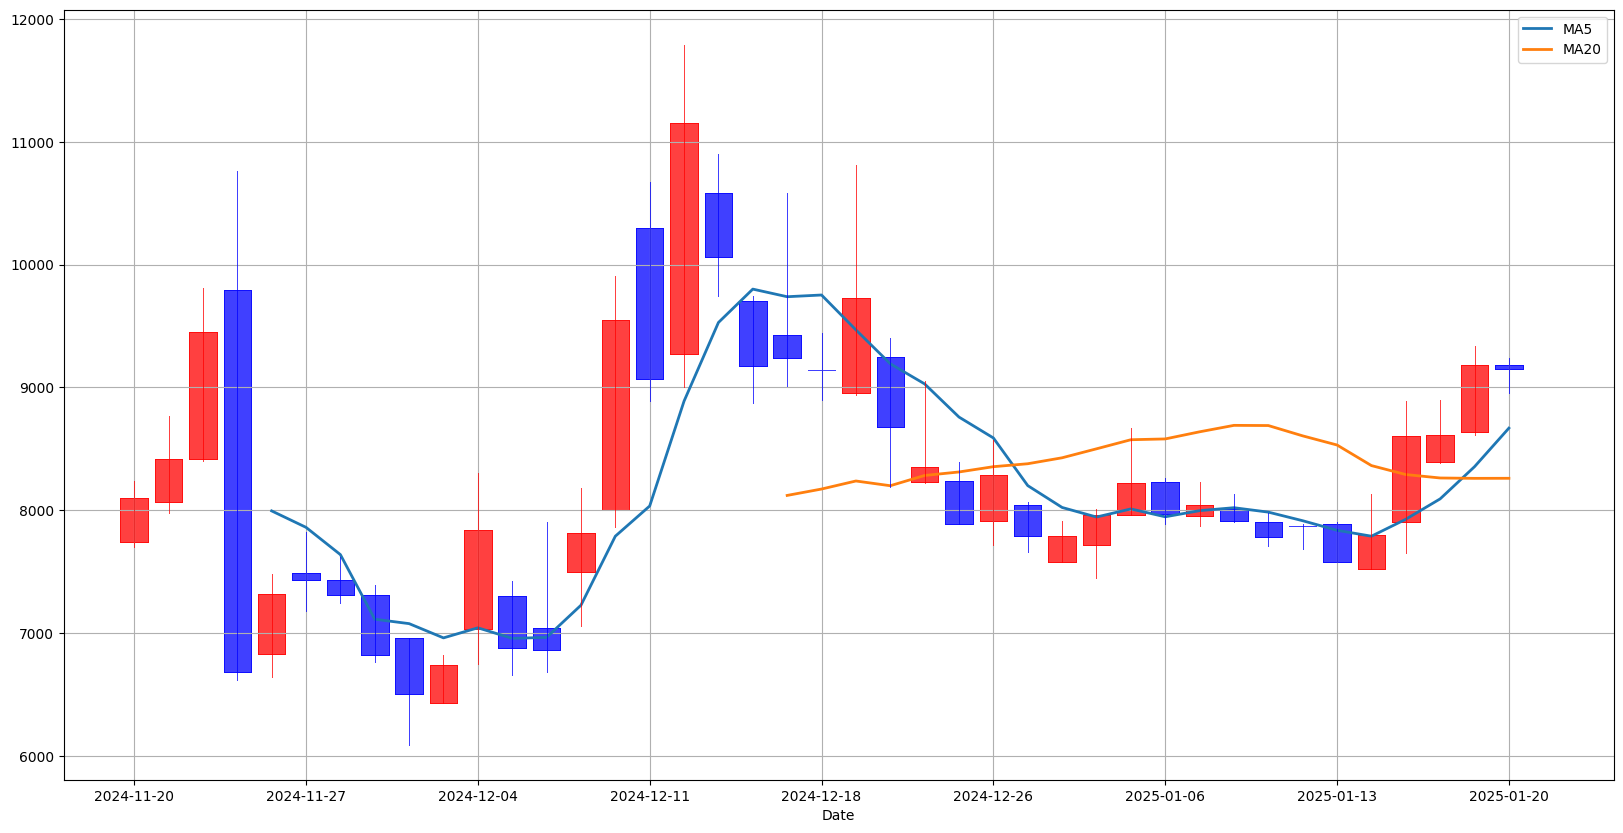Viewport: 1623px width, 833px height.
Task: Click the 2024-12-18 date tick label
Action: coord(821,796)
